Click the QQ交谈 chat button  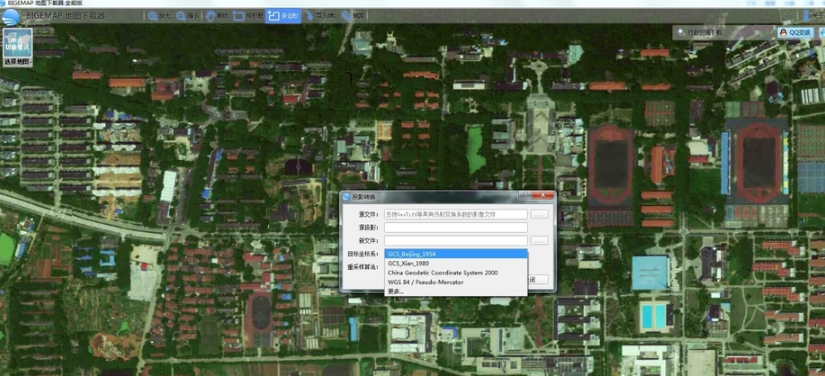coord(796,33)
